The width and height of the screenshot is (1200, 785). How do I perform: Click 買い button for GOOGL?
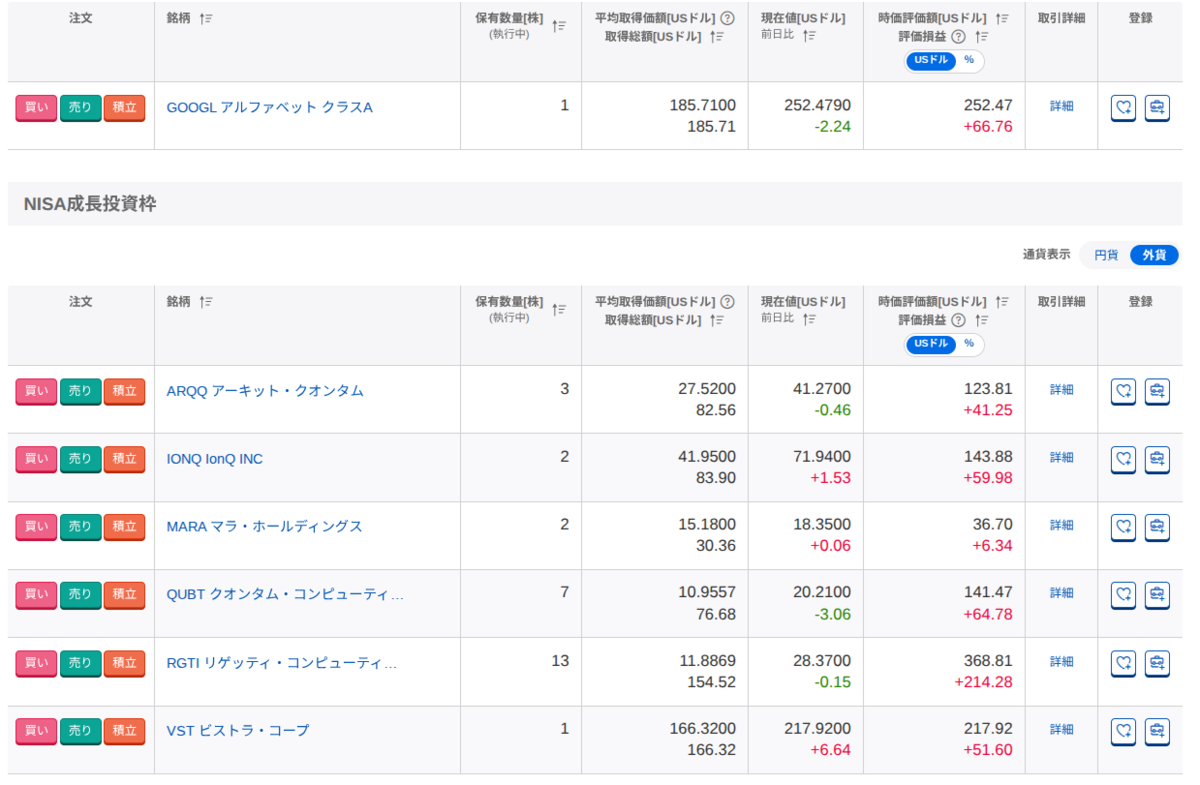36,108
